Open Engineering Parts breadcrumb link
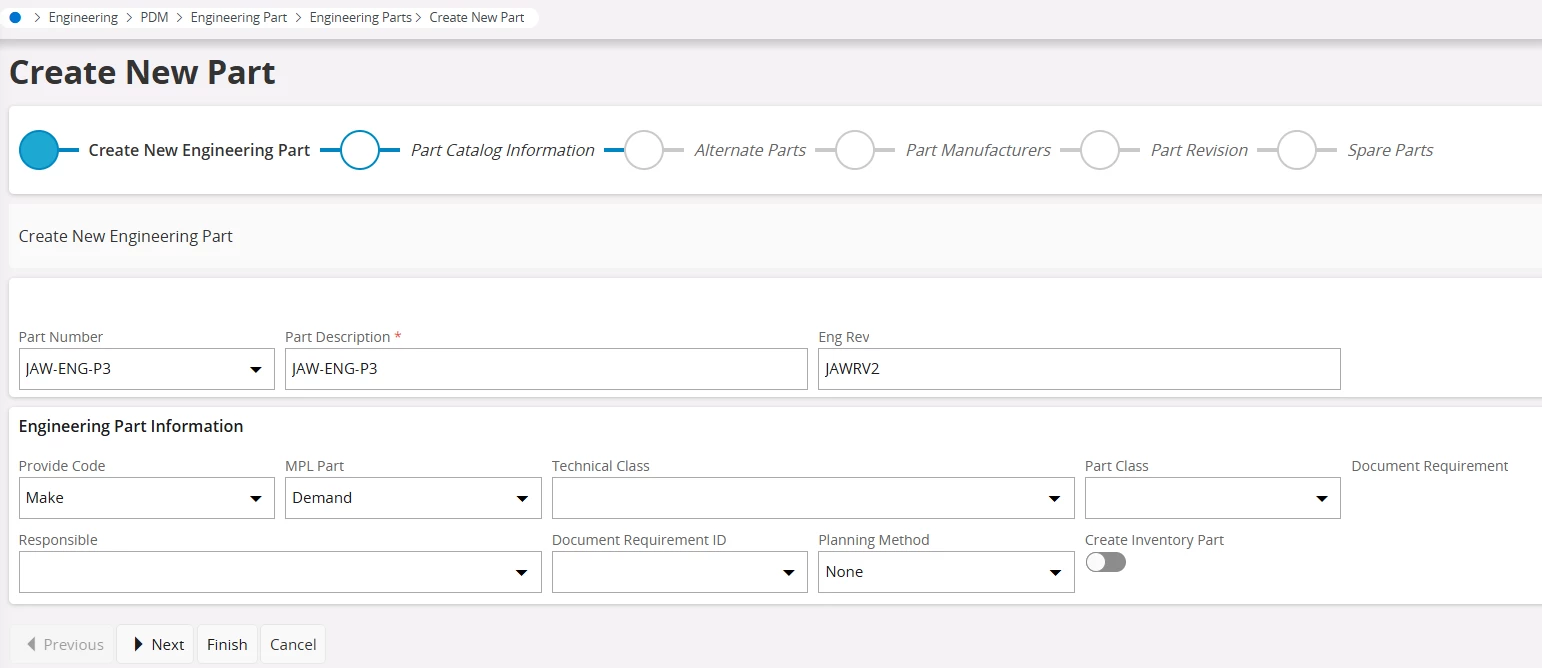1542x668 pixels. (360, 17)
